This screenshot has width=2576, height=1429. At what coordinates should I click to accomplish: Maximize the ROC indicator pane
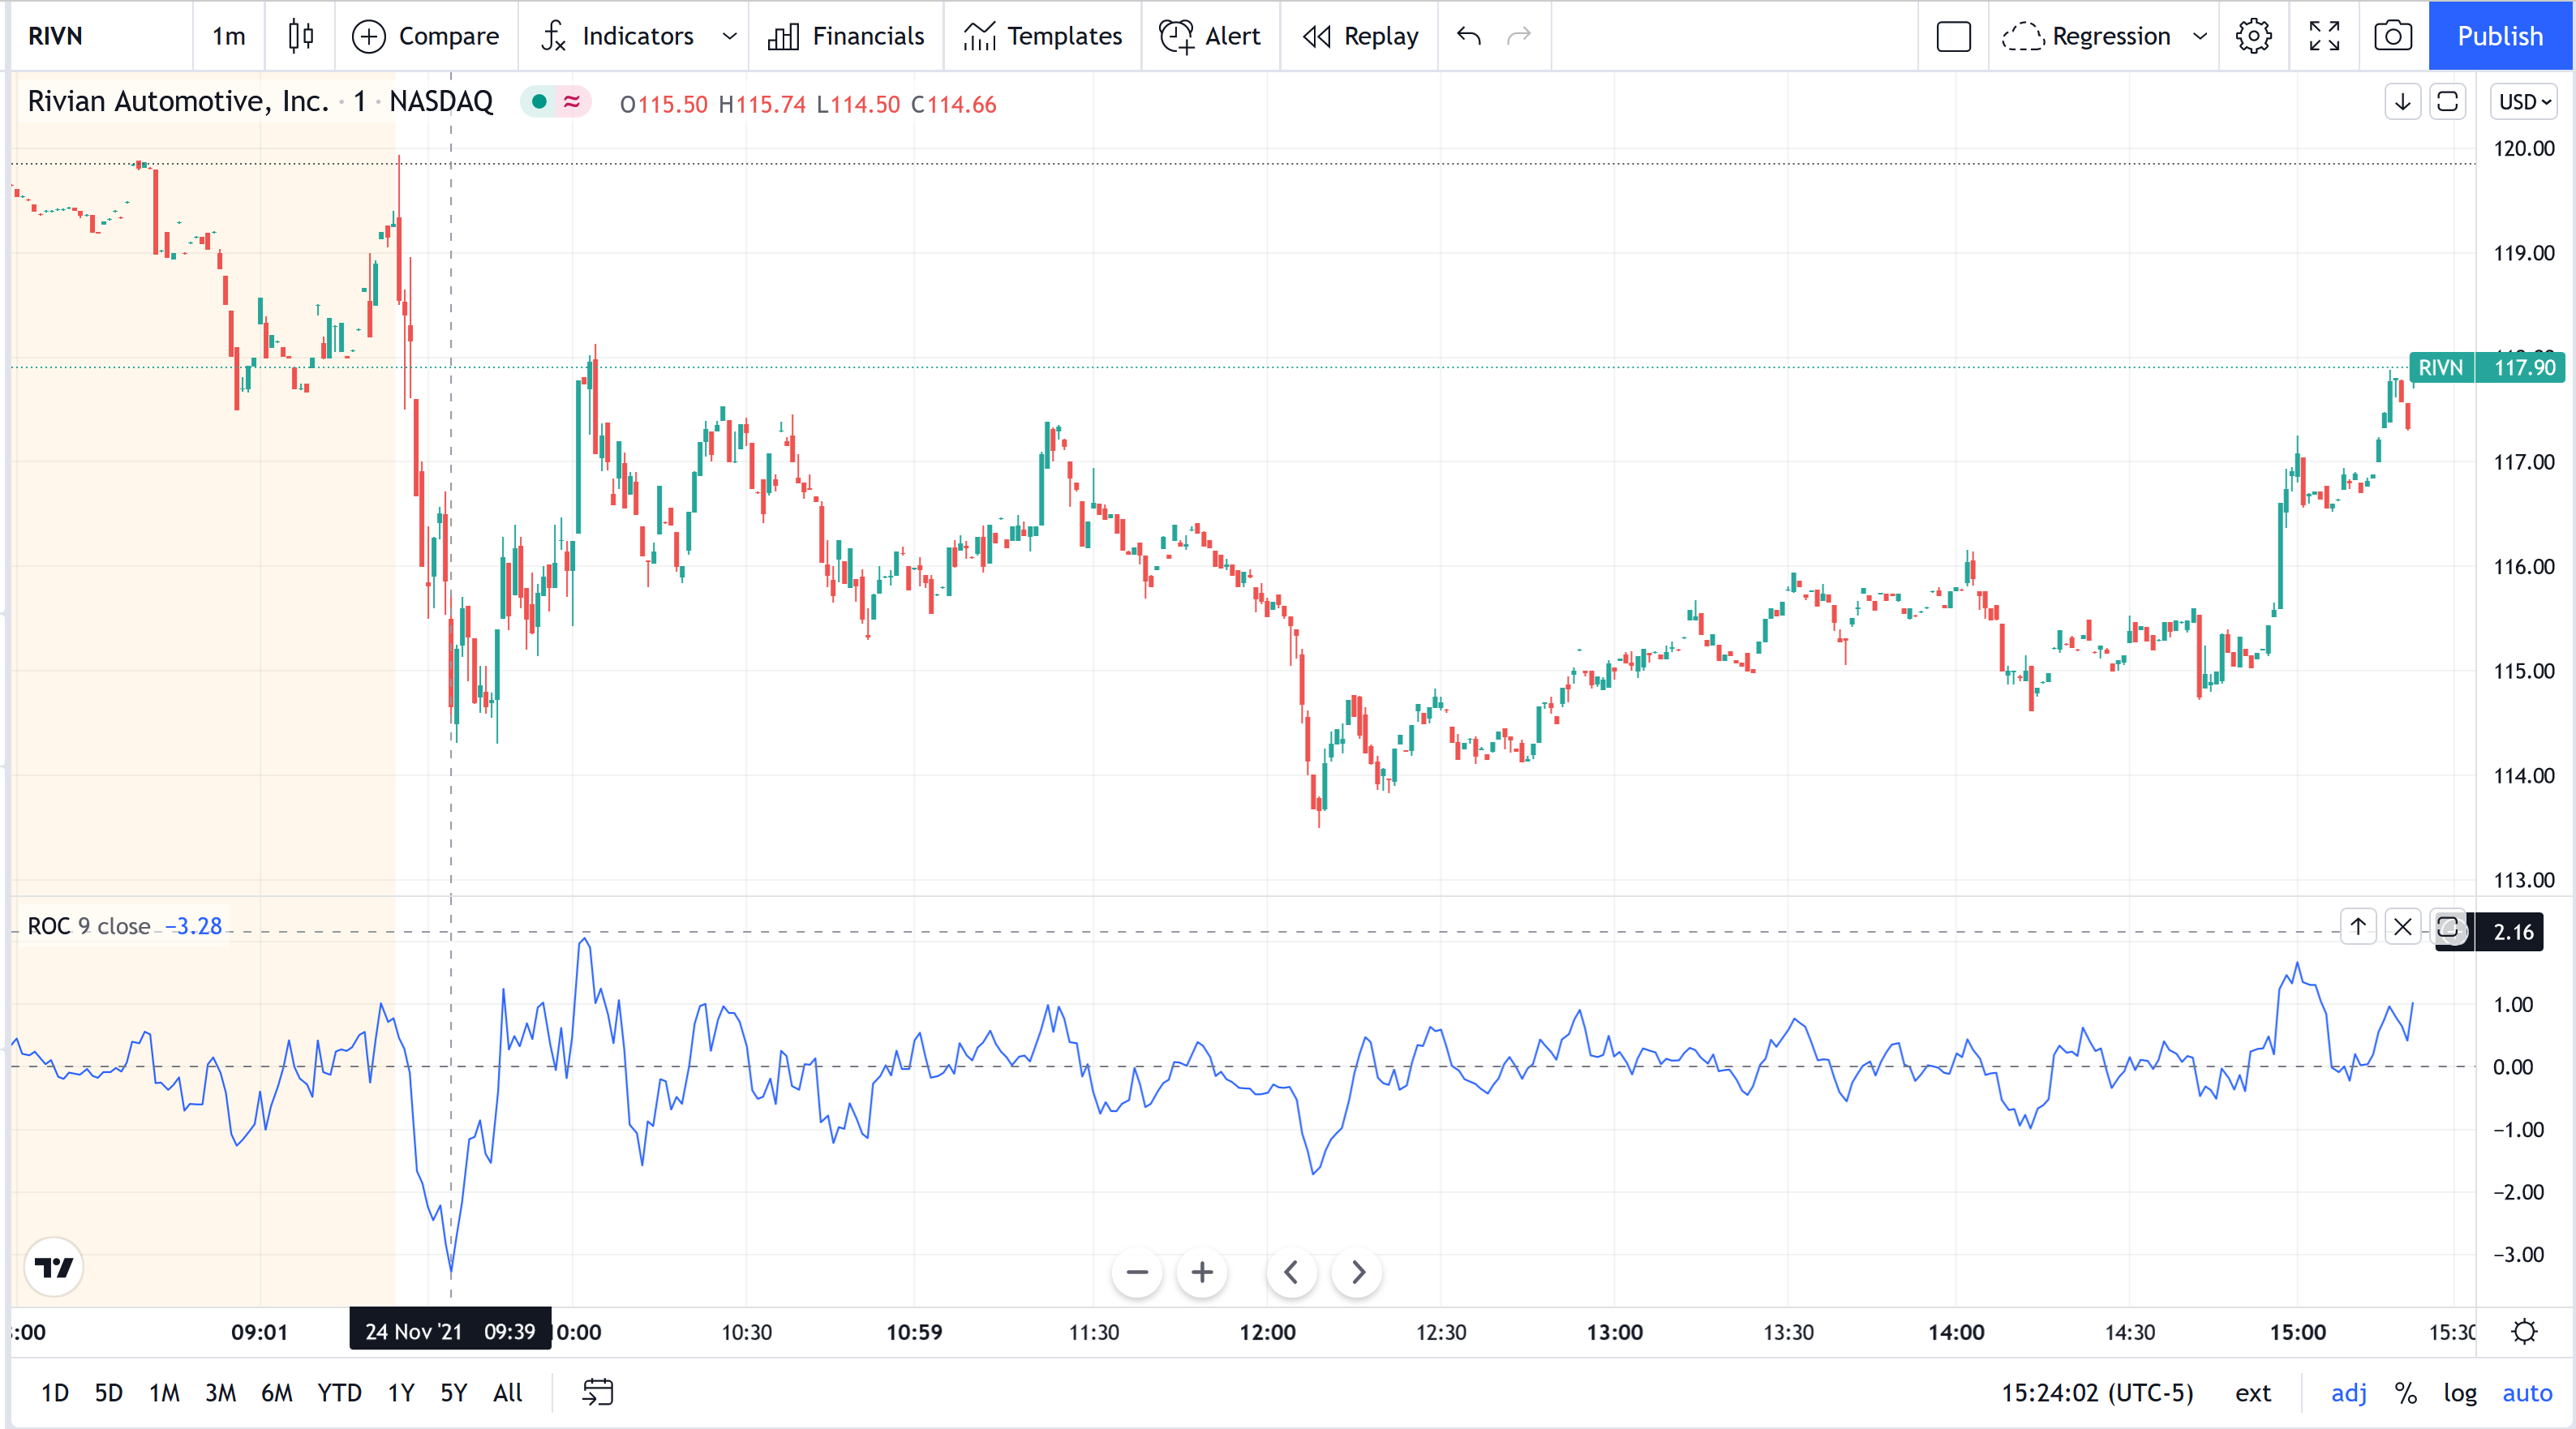pos(2447,926)
